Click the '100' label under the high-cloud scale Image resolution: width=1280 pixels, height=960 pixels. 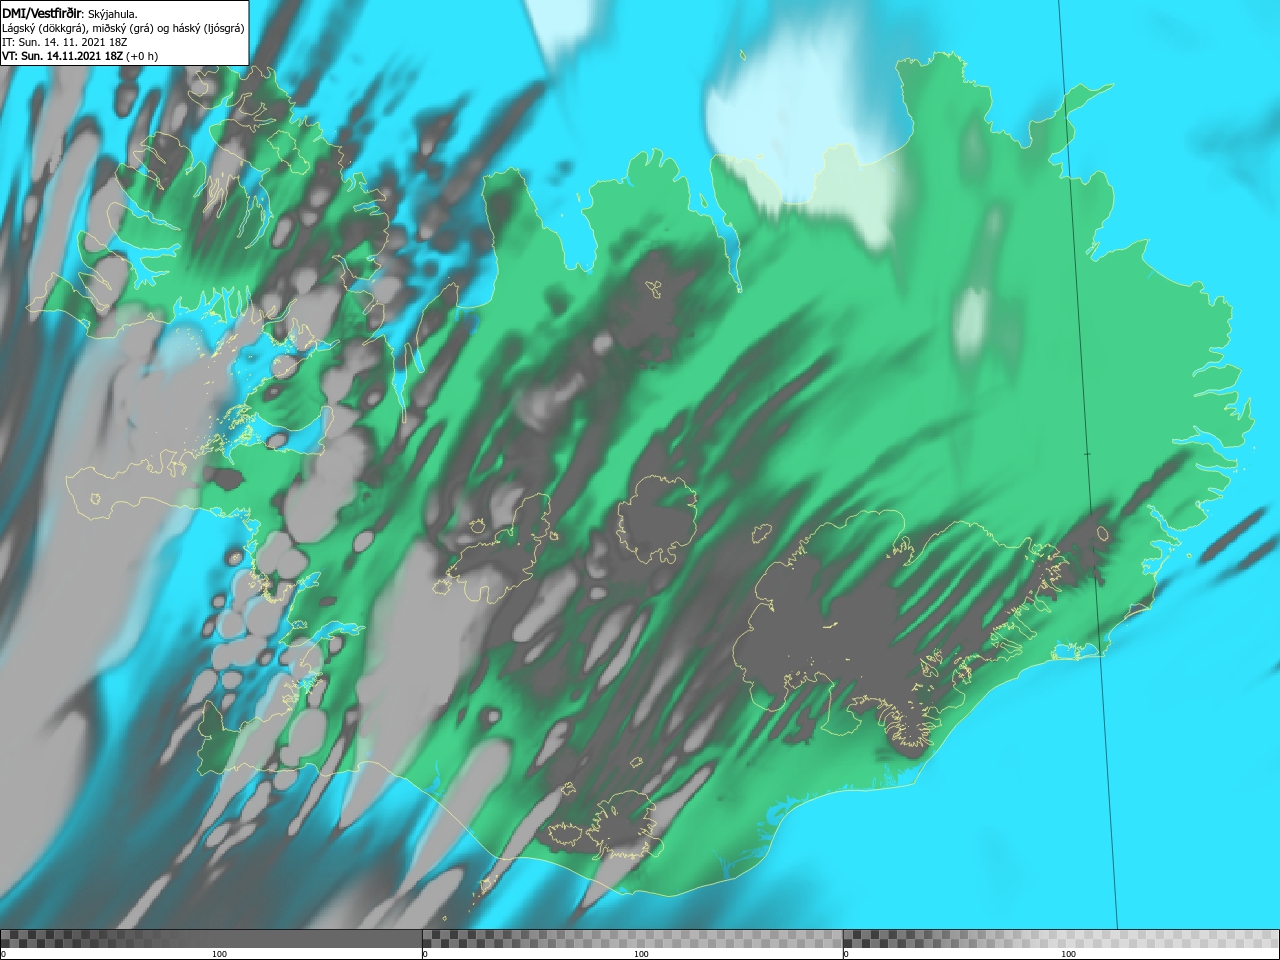(x=1068, y=954)
